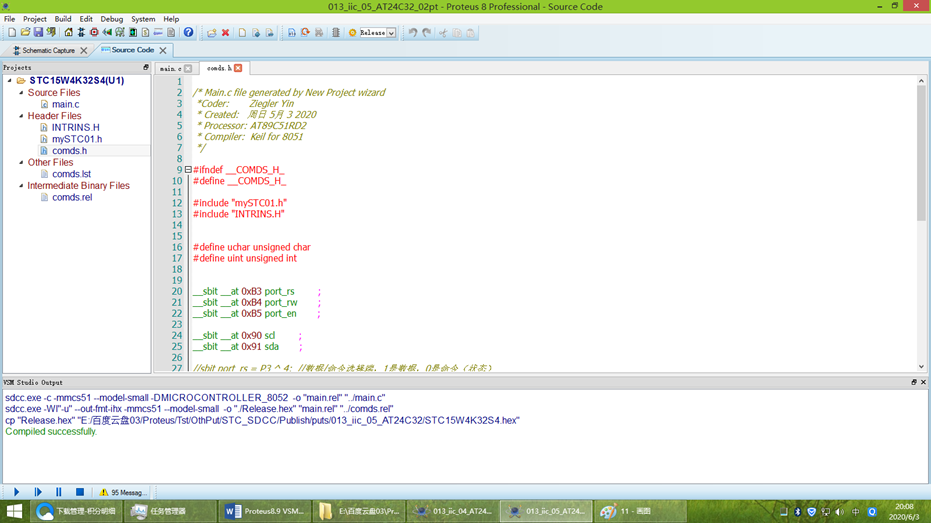Save the project using the floppy disk icon

click(38, 33)
